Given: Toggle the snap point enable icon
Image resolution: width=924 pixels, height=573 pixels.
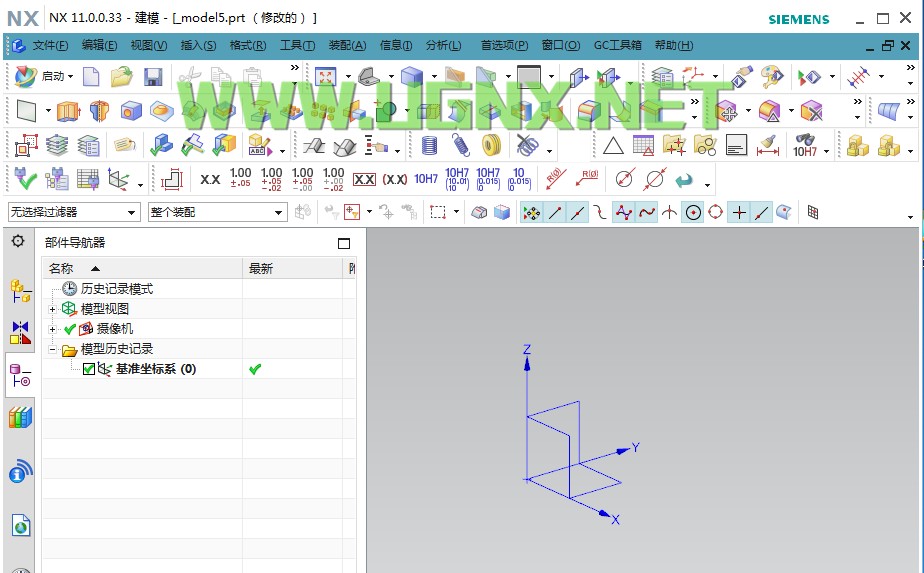Looking at the screenshot, I should pos(532,212).
